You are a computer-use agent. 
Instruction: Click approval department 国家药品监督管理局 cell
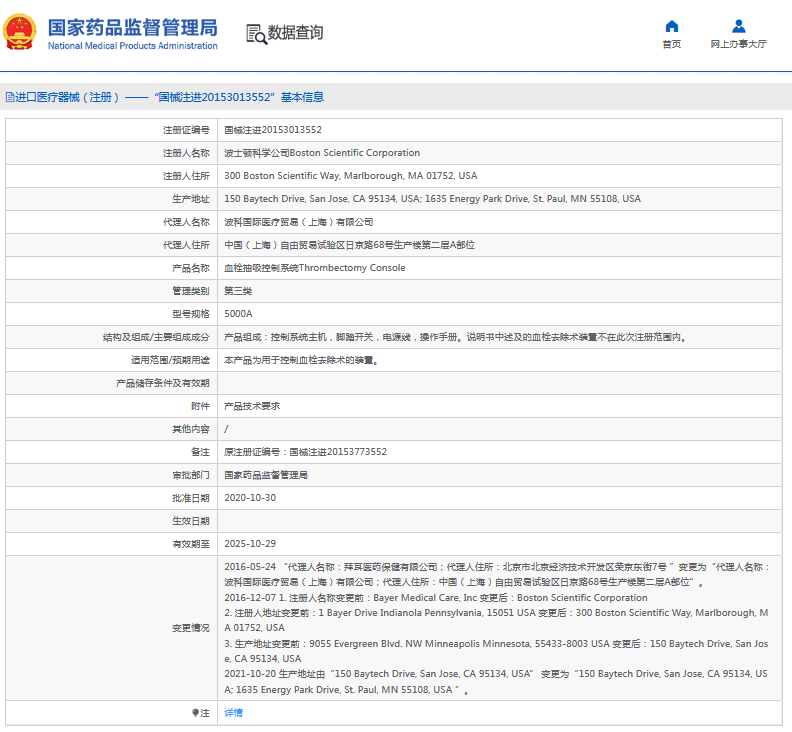tap(266, 475)
